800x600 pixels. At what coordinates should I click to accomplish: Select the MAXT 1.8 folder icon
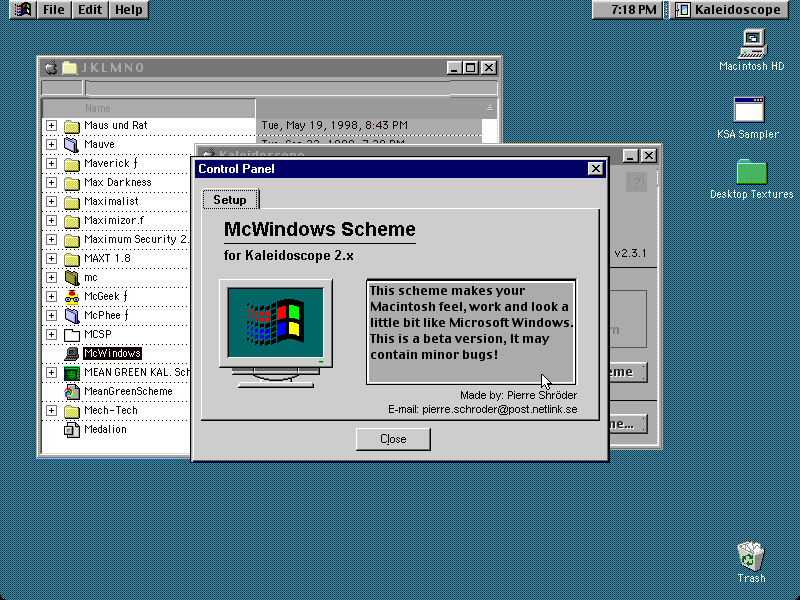(x=72, y=259)
